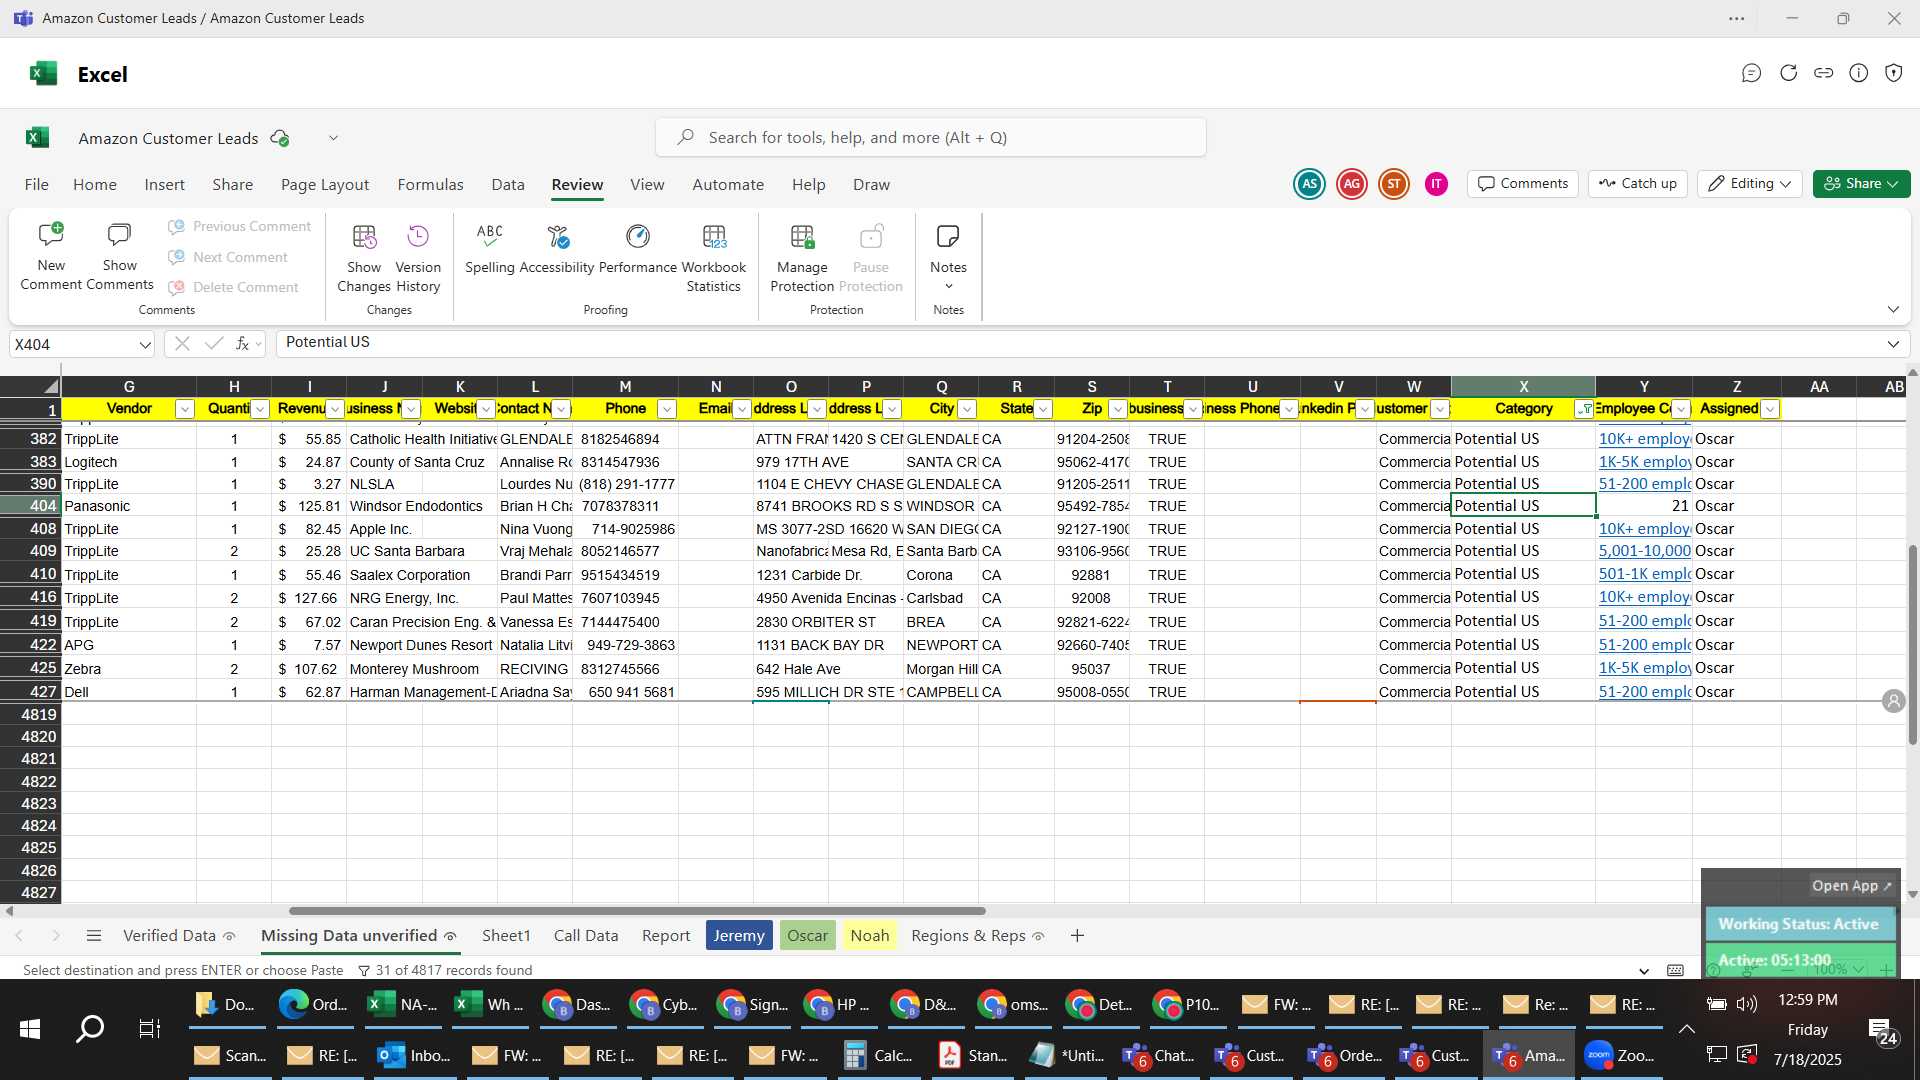This screenshot has width=1920, height=1080.
Task: Open the Accessibility checker
Action: [x=557, y=248]
